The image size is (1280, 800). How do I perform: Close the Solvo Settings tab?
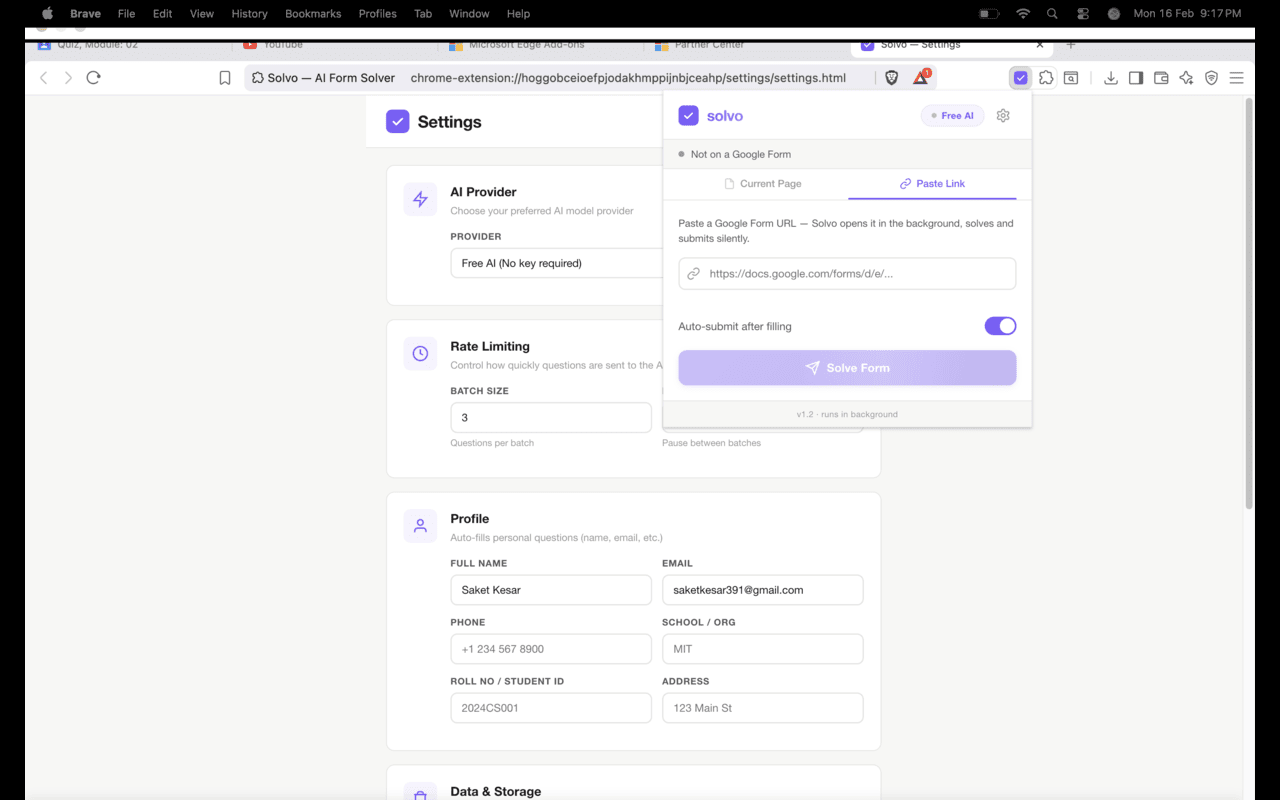1040,46
